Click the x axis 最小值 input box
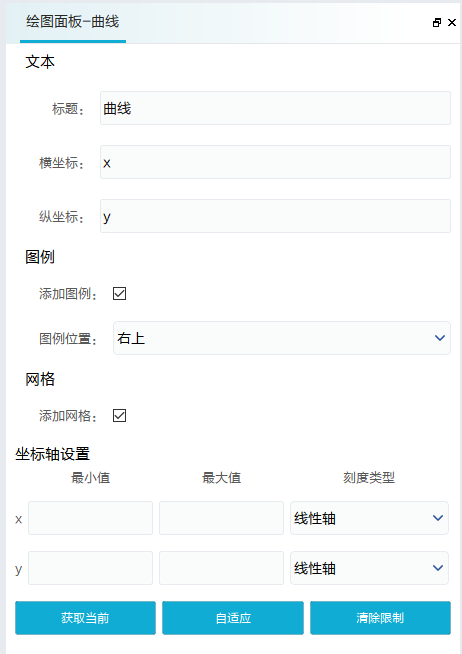Viewport: 462px width, 654px height. tap(90, 518)
